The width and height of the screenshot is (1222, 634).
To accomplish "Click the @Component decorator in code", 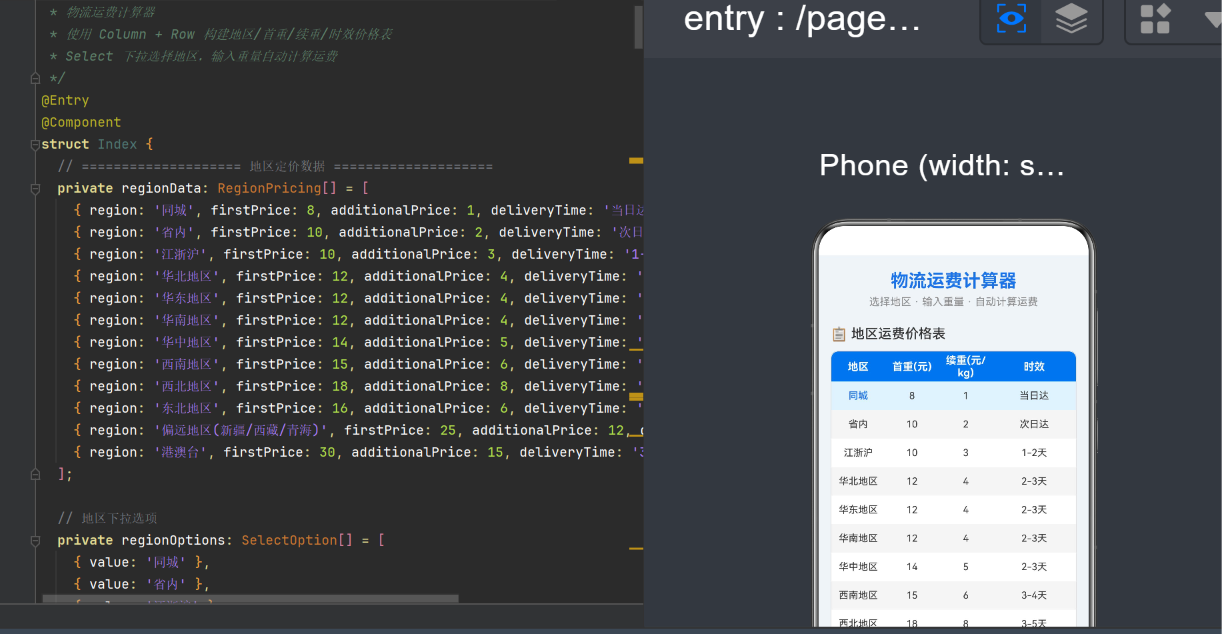I will (81, 123).
